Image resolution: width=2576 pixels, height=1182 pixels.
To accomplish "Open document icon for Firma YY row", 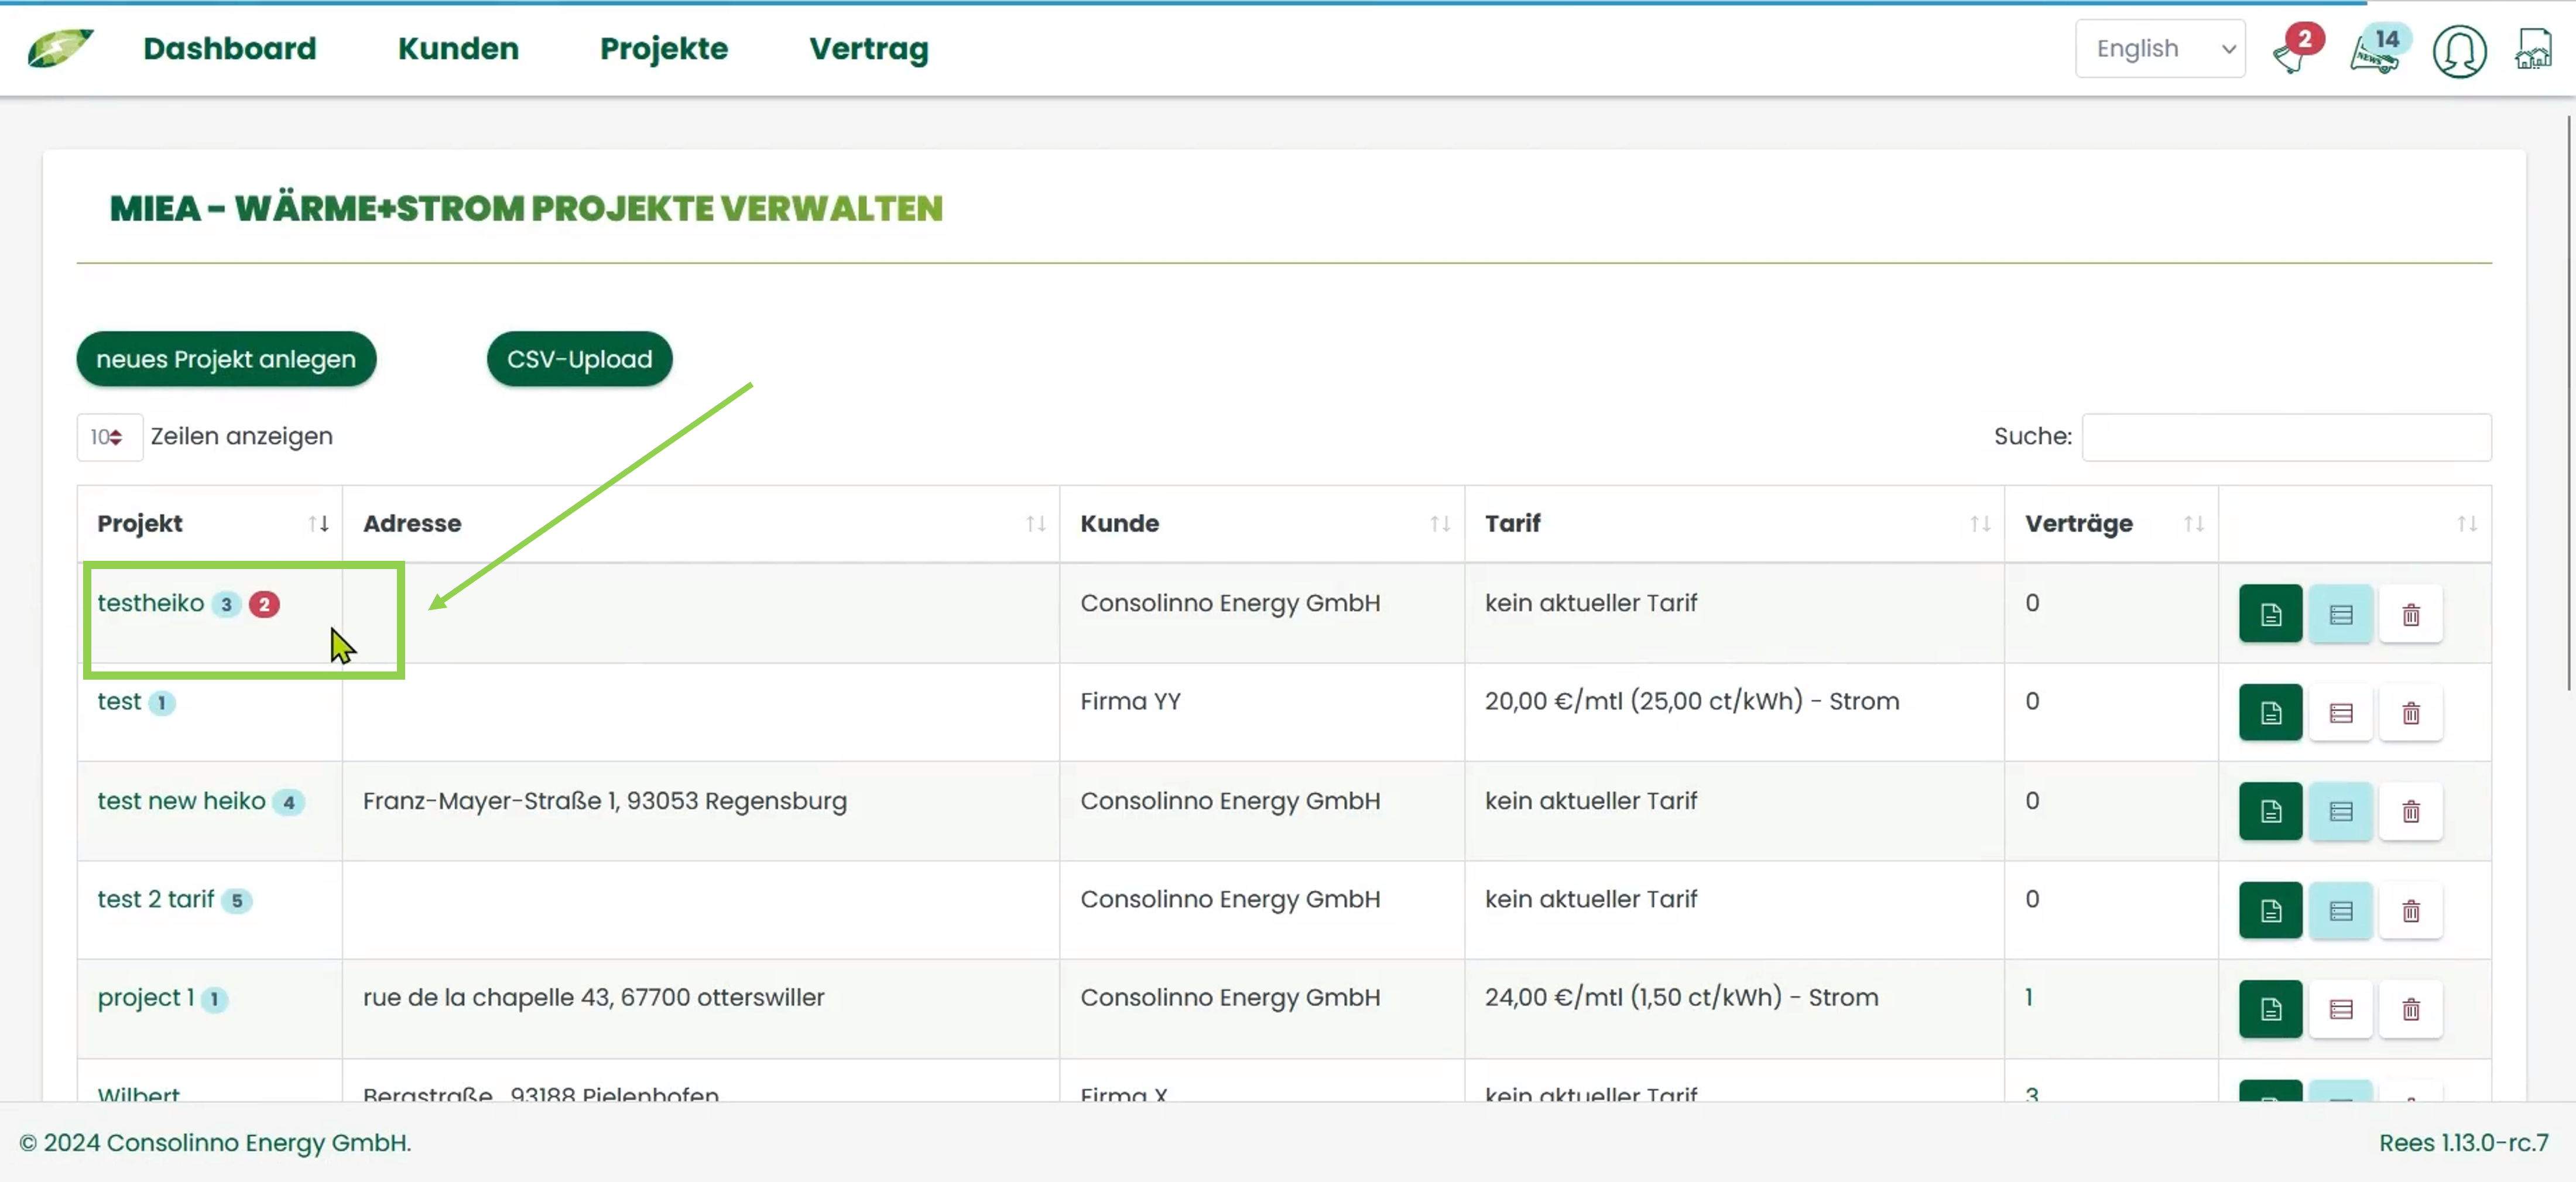I will click(2270, 712).
